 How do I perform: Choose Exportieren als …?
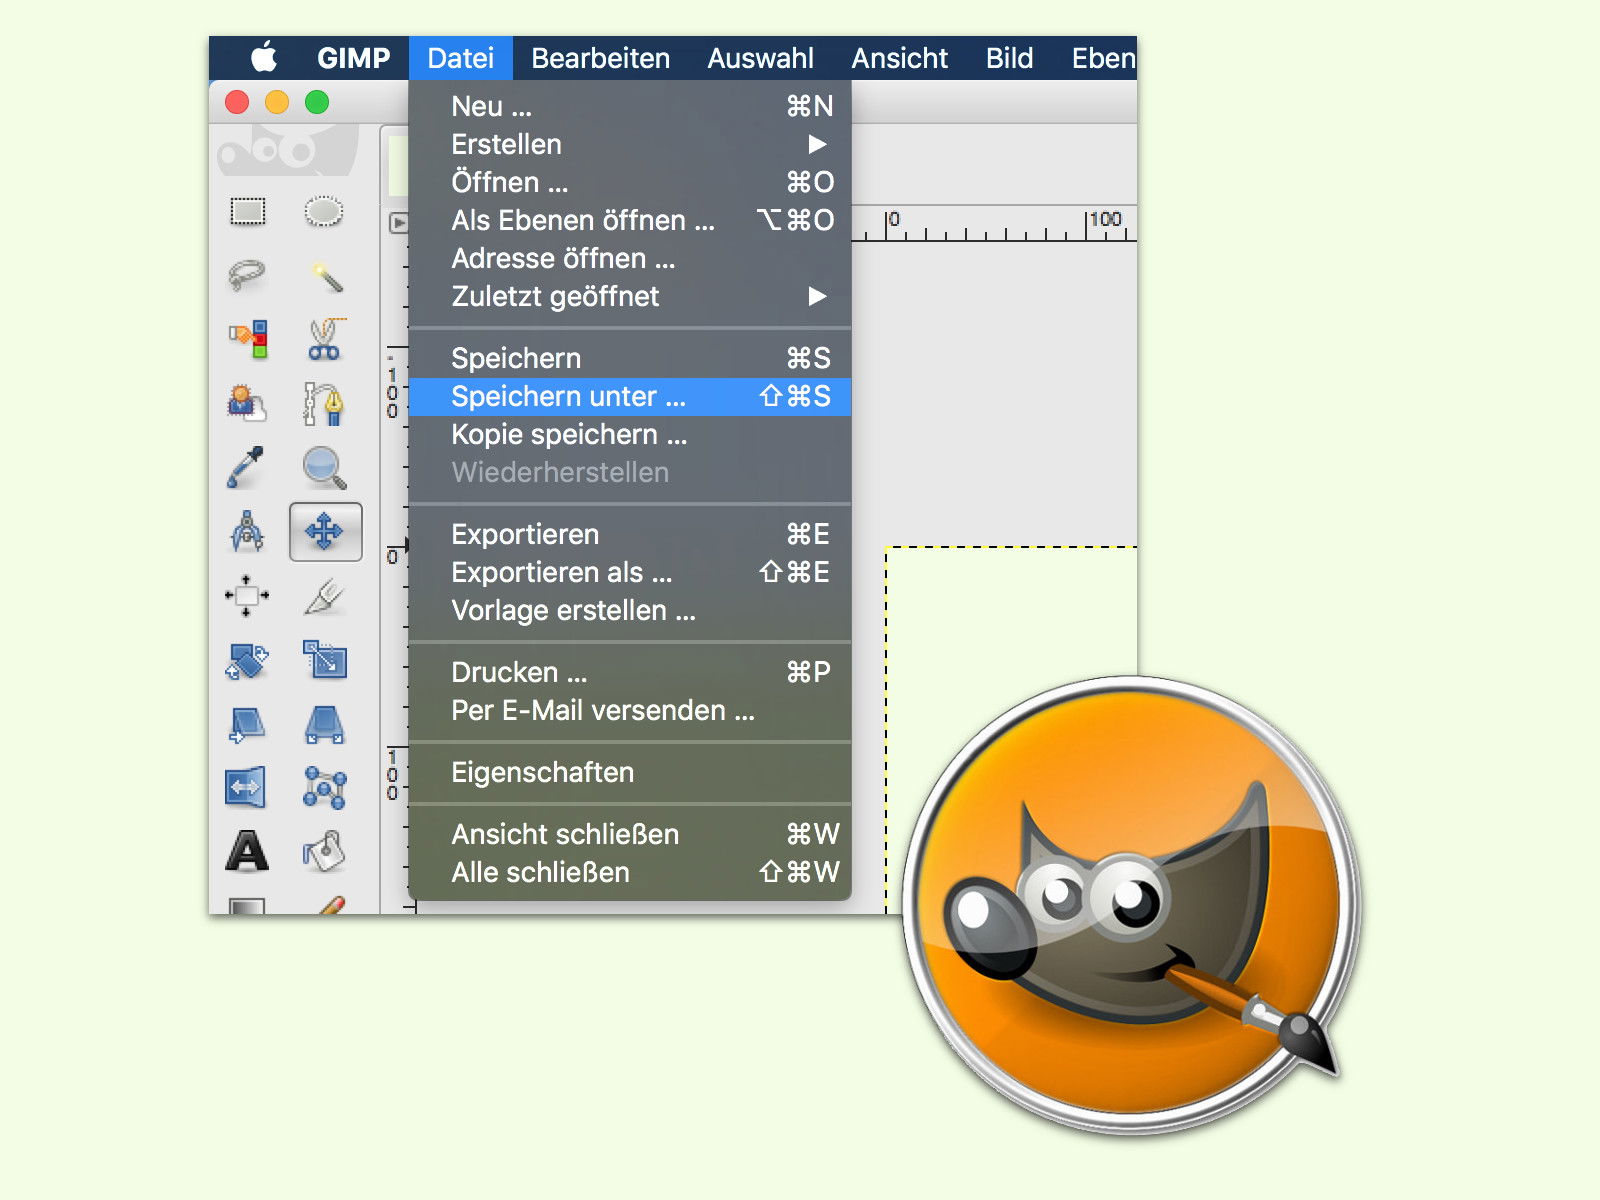point(630,572)
